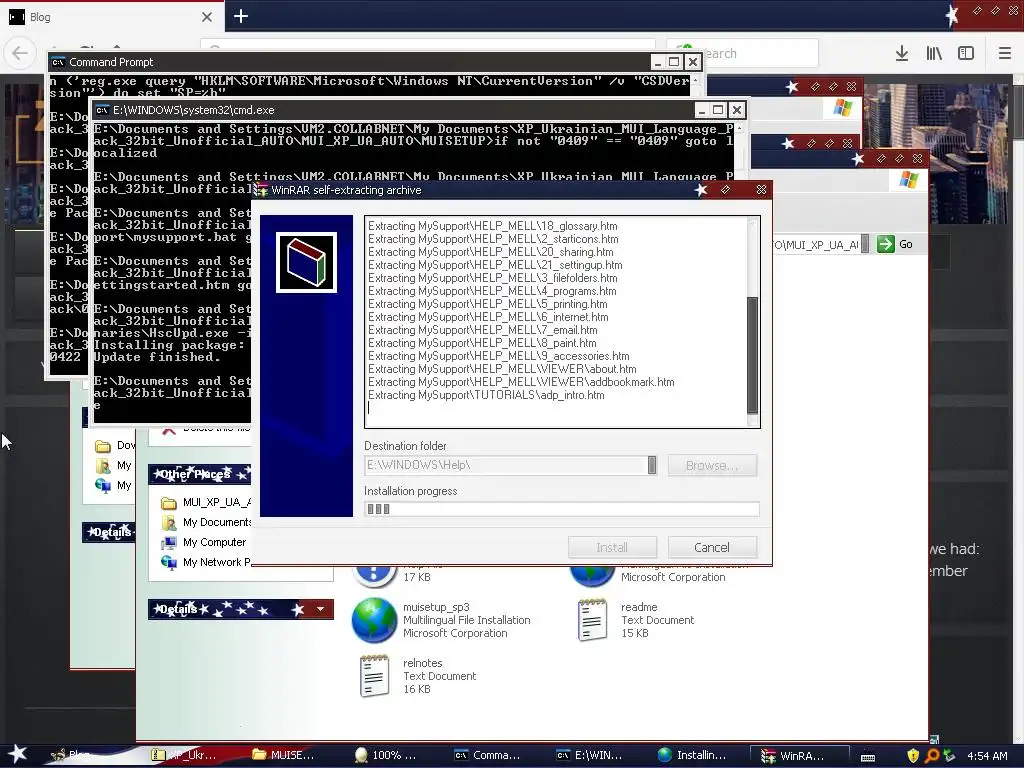Click the WinRAR extraction log scrollbar thumb
This screenshot has width=1024, height=768.
tap(752, 355)
